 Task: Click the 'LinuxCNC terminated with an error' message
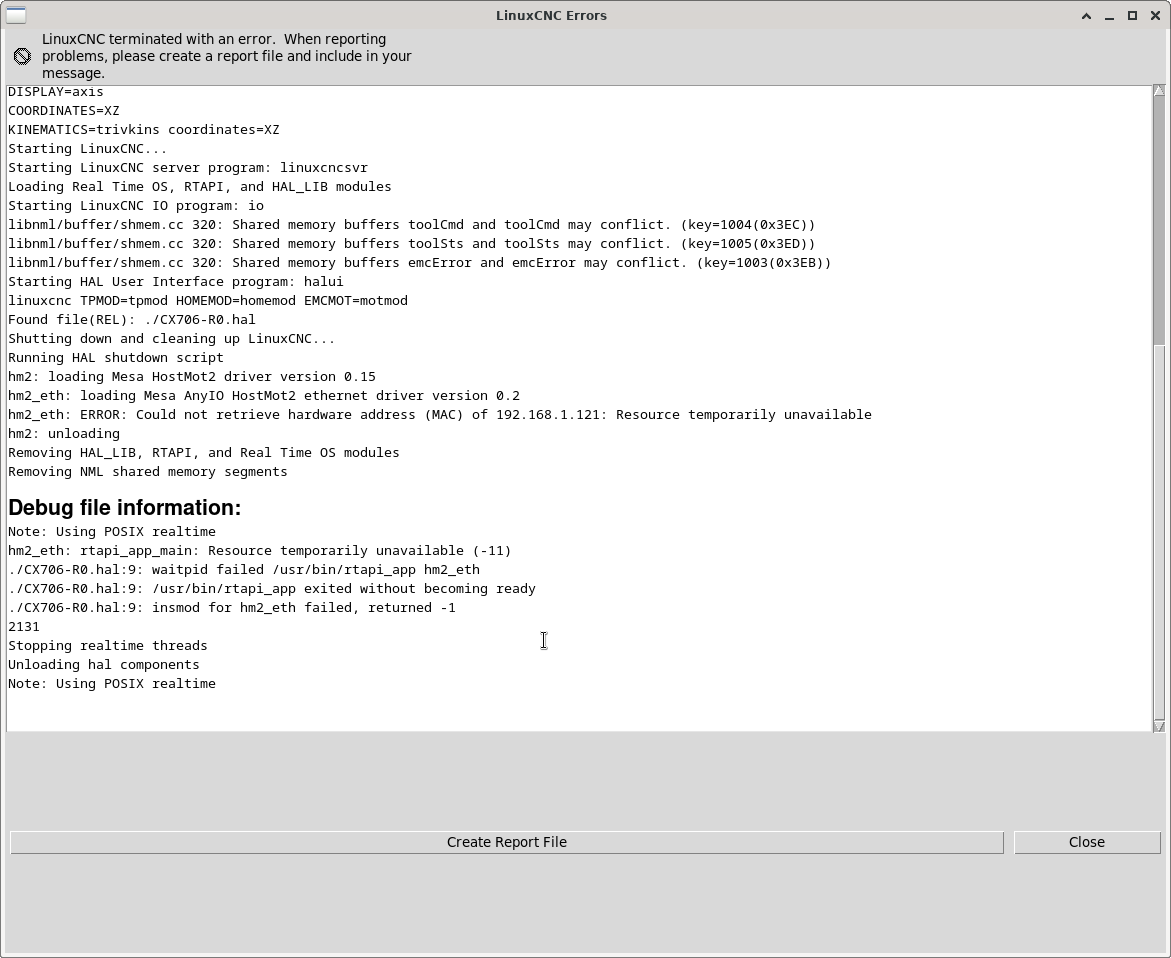coord(226,56)
